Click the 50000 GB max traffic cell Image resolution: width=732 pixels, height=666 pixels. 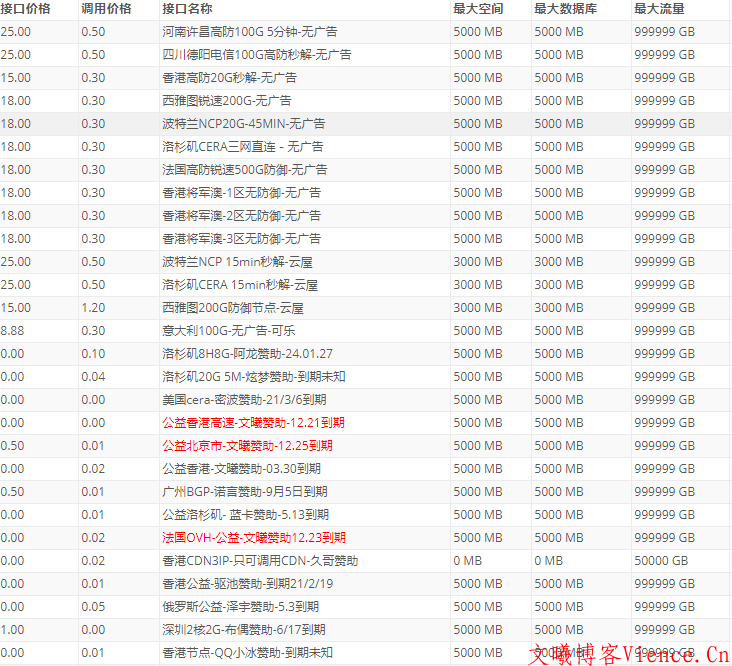coord(661,561)
